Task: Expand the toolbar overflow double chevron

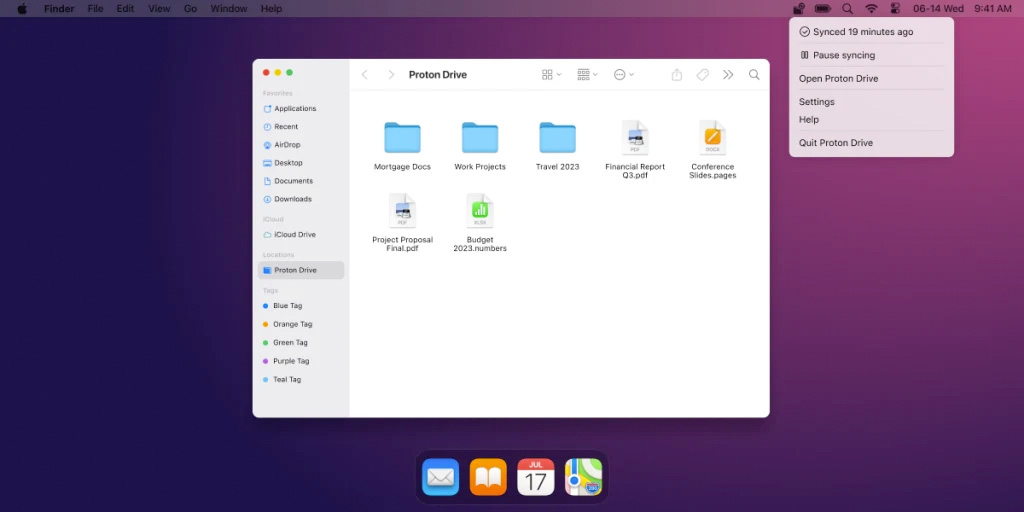Action: coord(728,75)
